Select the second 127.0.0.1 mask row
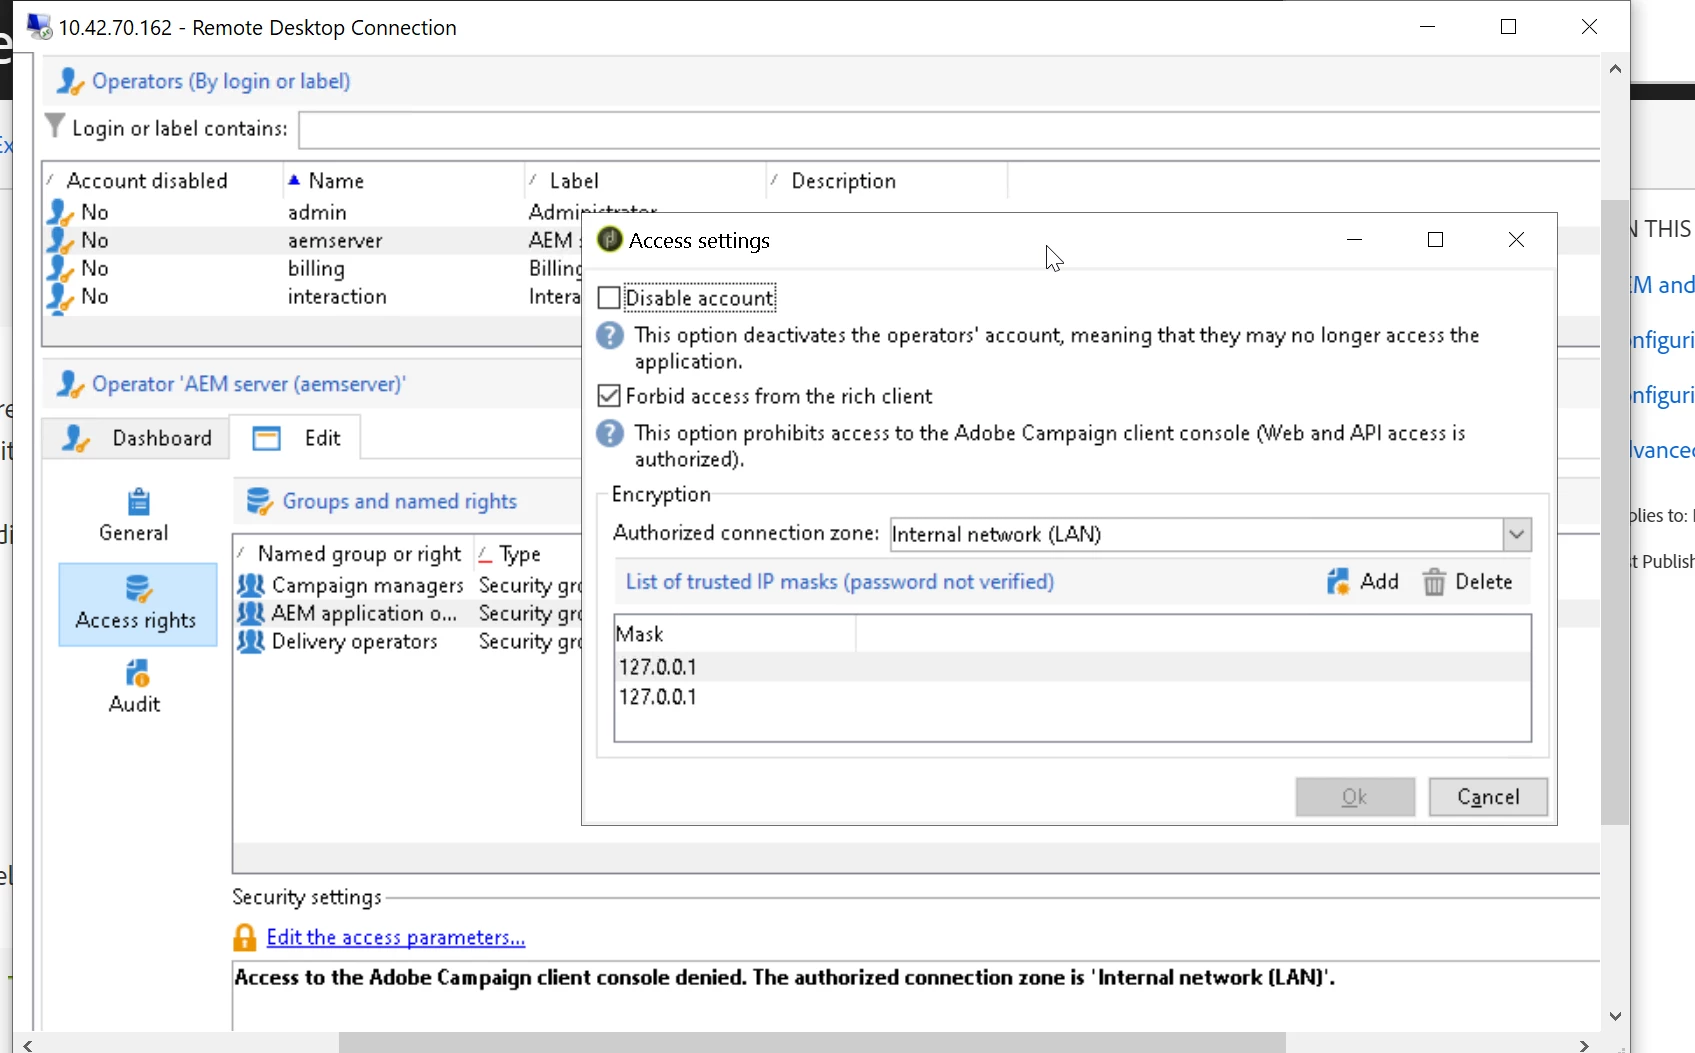The image size is (1695, 1053). (x=1072, y=697)
